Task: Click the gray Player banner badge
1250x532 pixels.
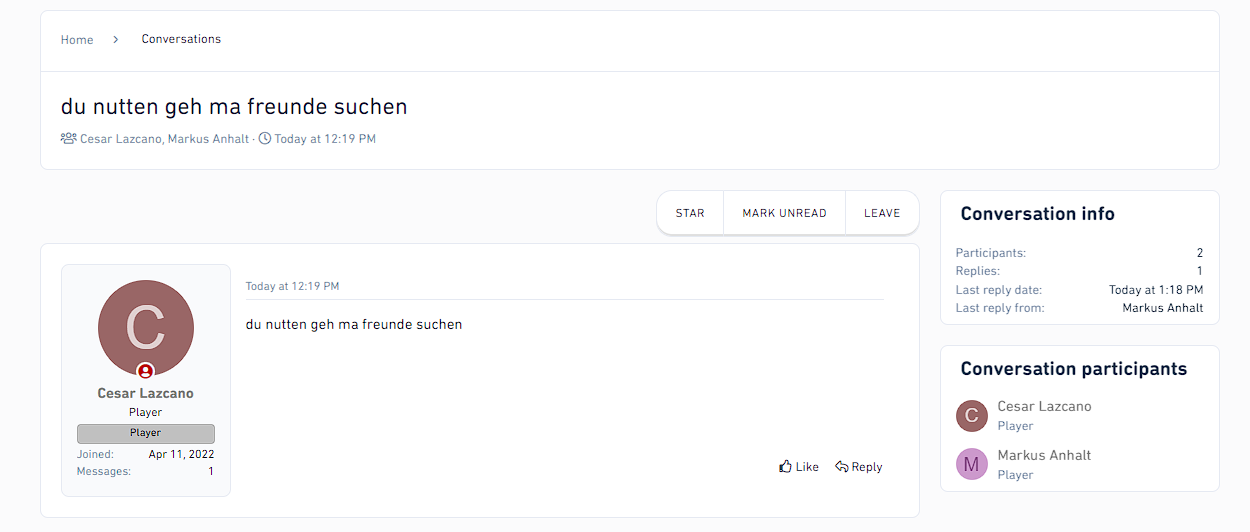Action: pos(146,433)
